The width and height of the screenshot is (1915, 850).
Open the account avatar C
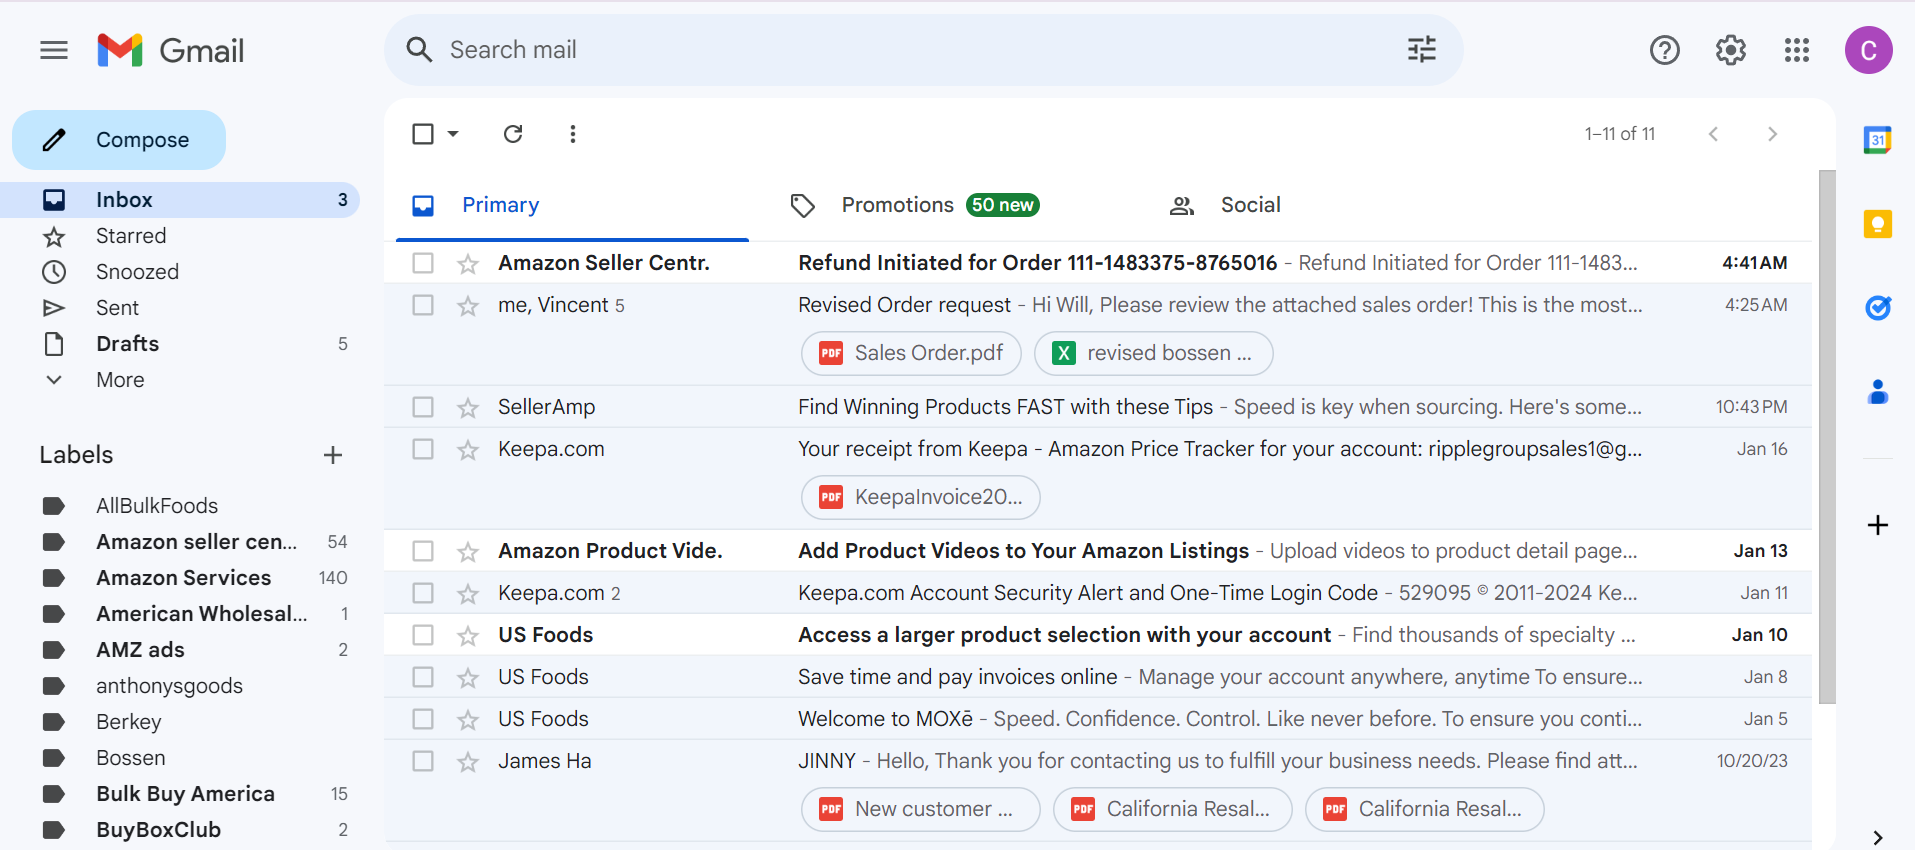point(1868,50)
